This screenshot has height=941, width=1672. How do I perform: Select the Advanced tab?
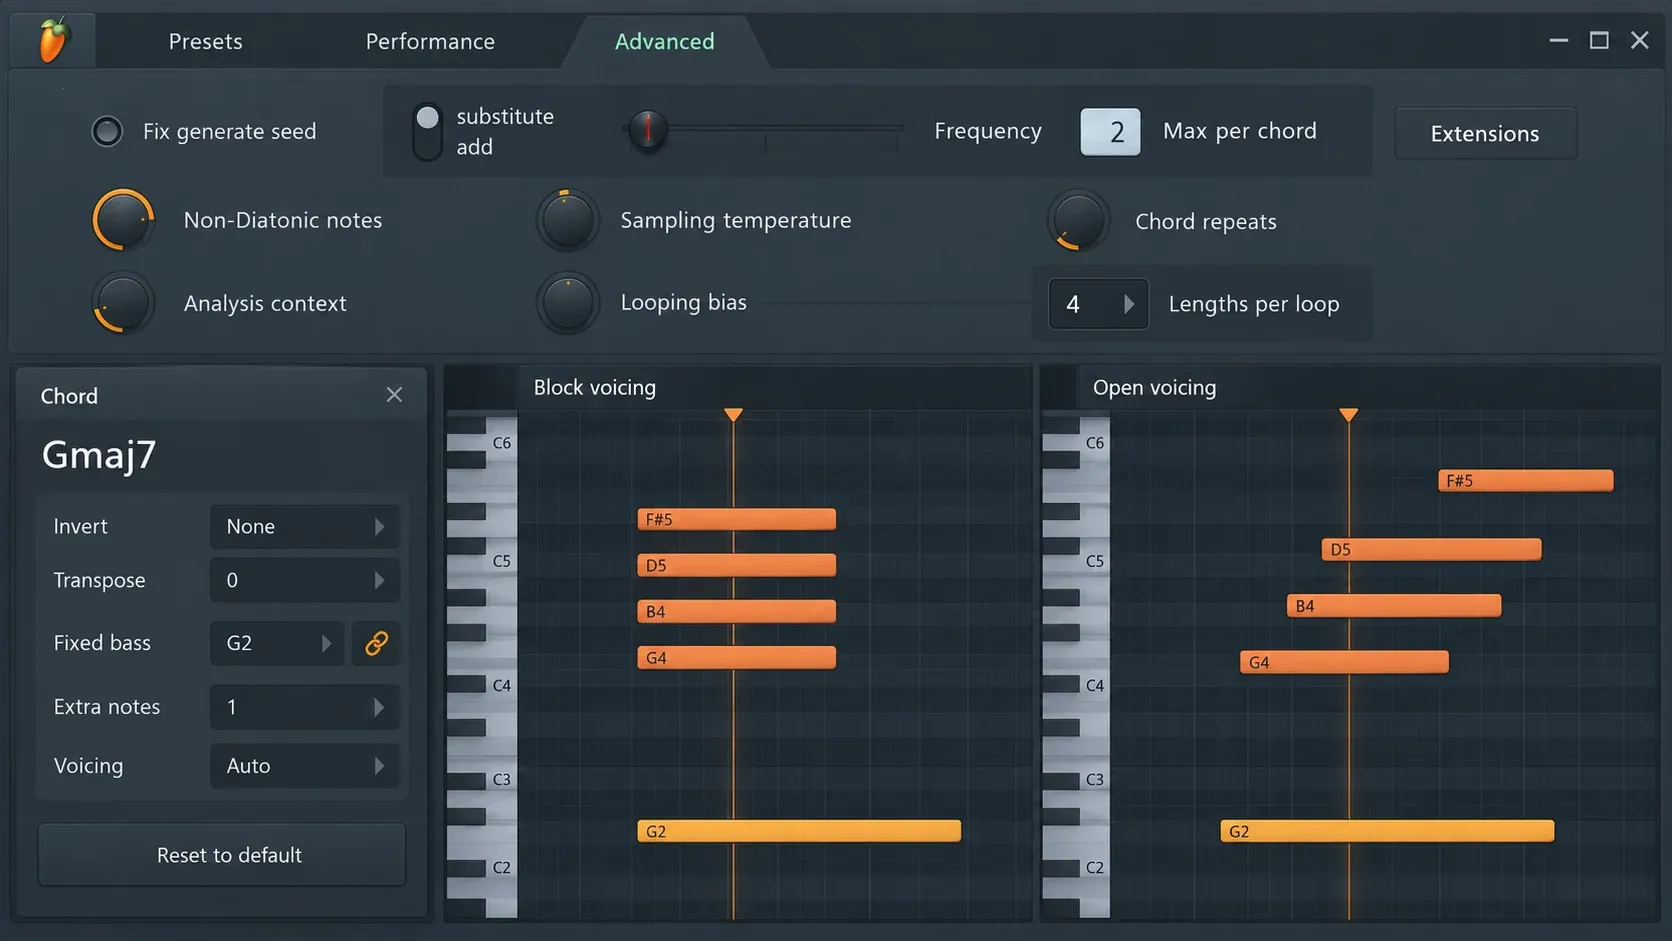[x=665, y=41]
